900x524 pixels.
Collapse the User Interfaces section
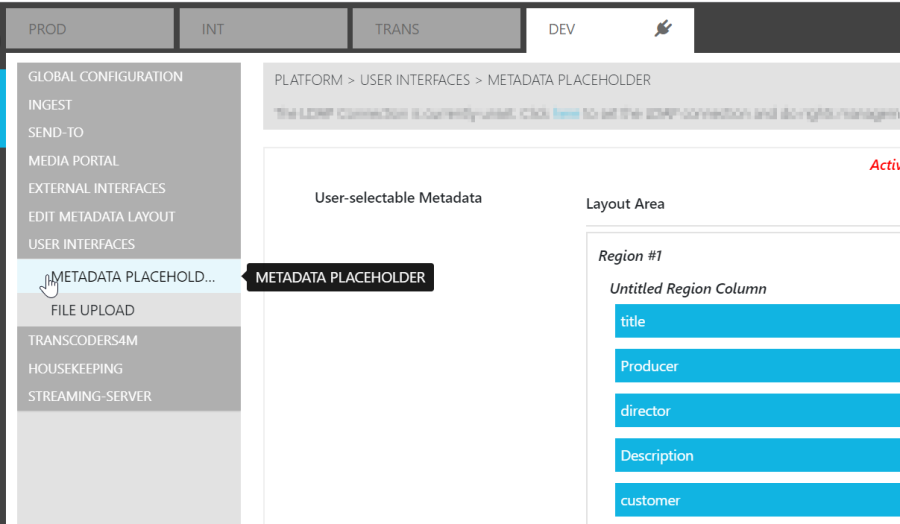point(81,245)
